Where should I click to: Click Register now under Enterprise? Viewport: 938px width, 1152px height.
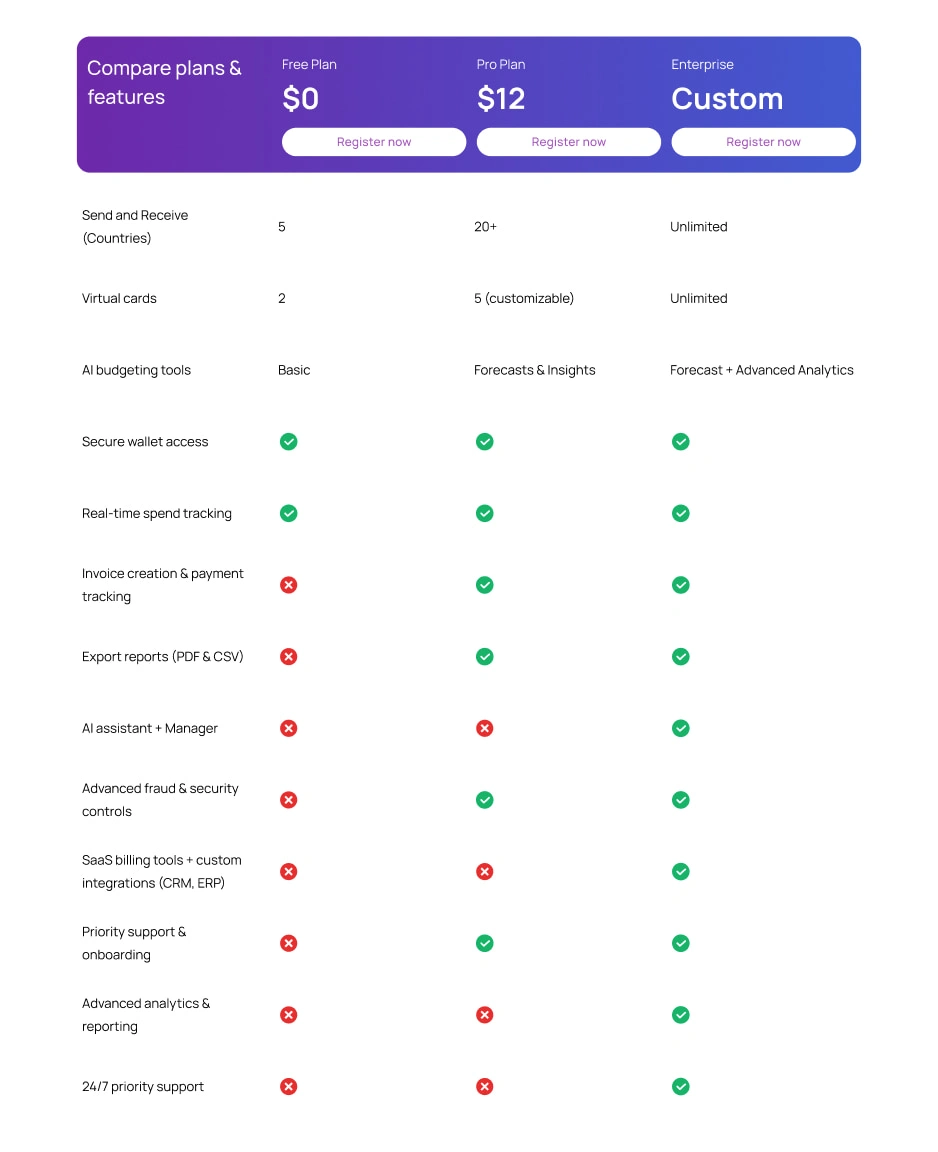(763, 141)
